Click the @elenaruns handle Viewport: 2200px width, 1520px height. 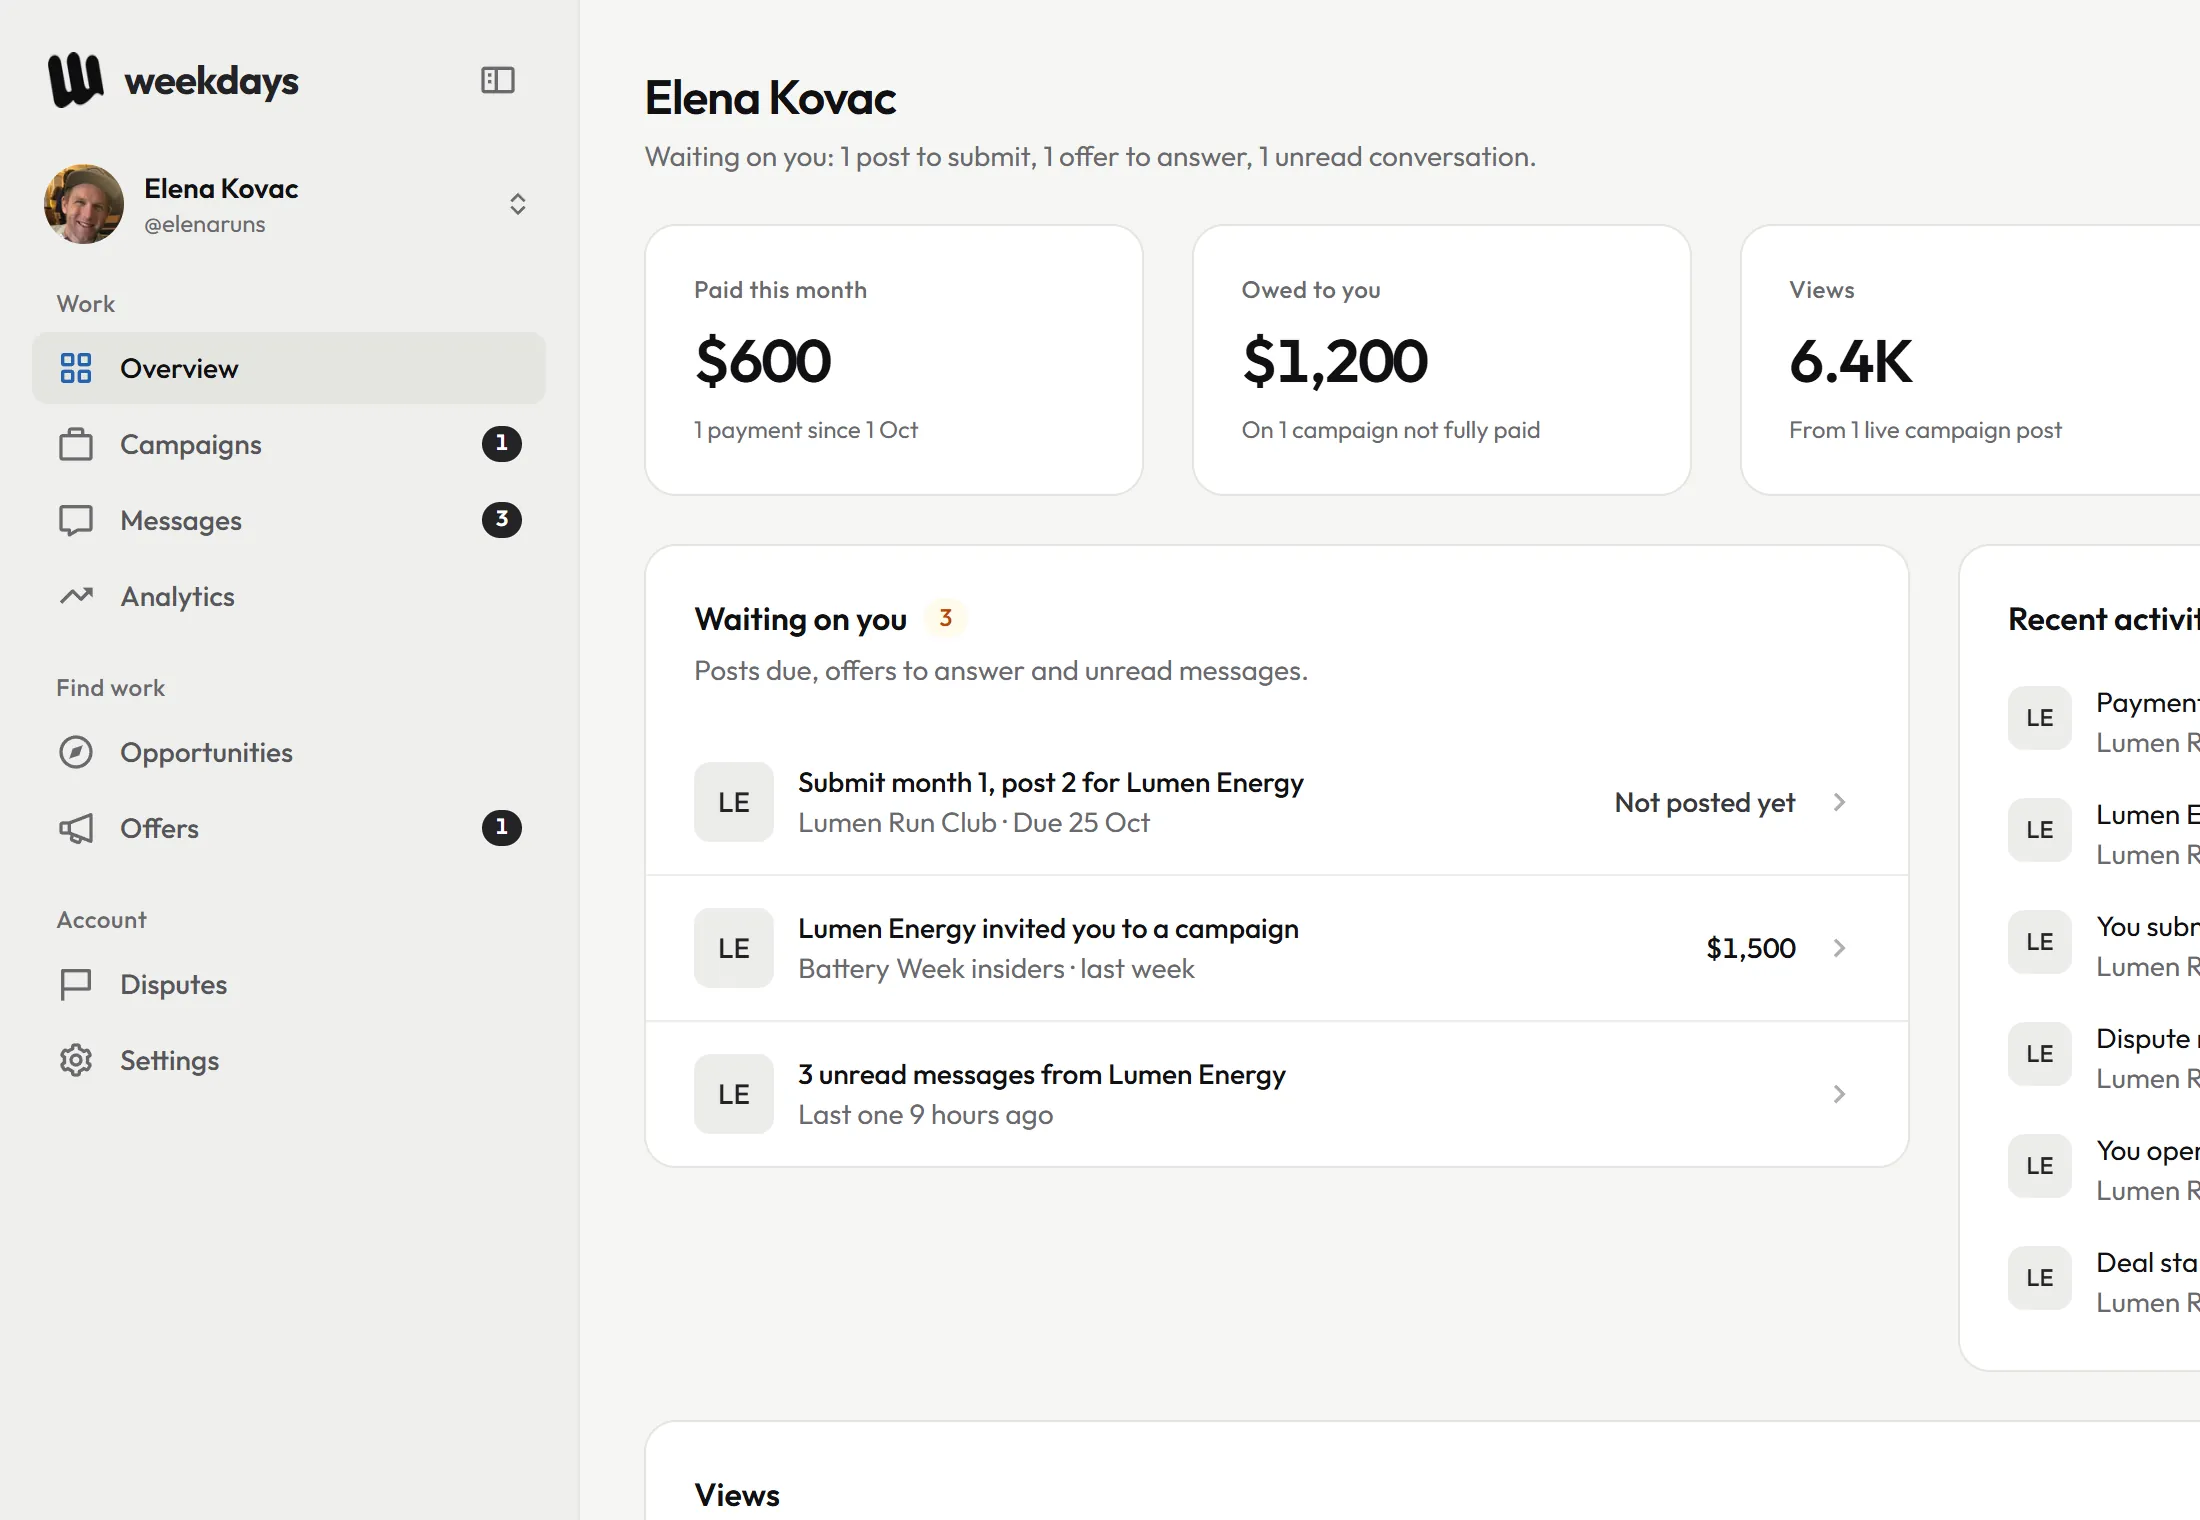point(205,224)
